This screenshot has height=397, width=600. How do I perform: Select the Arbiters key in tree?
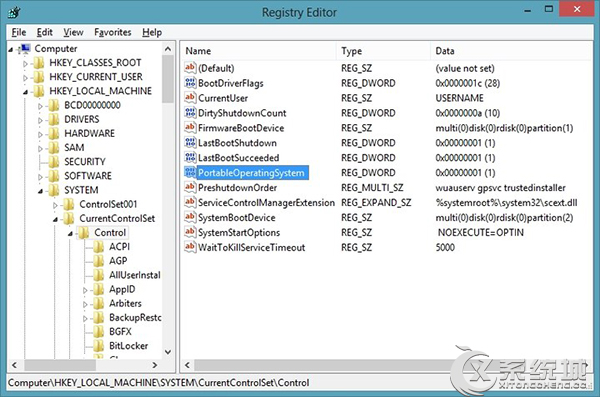click(x=125, y=304)
